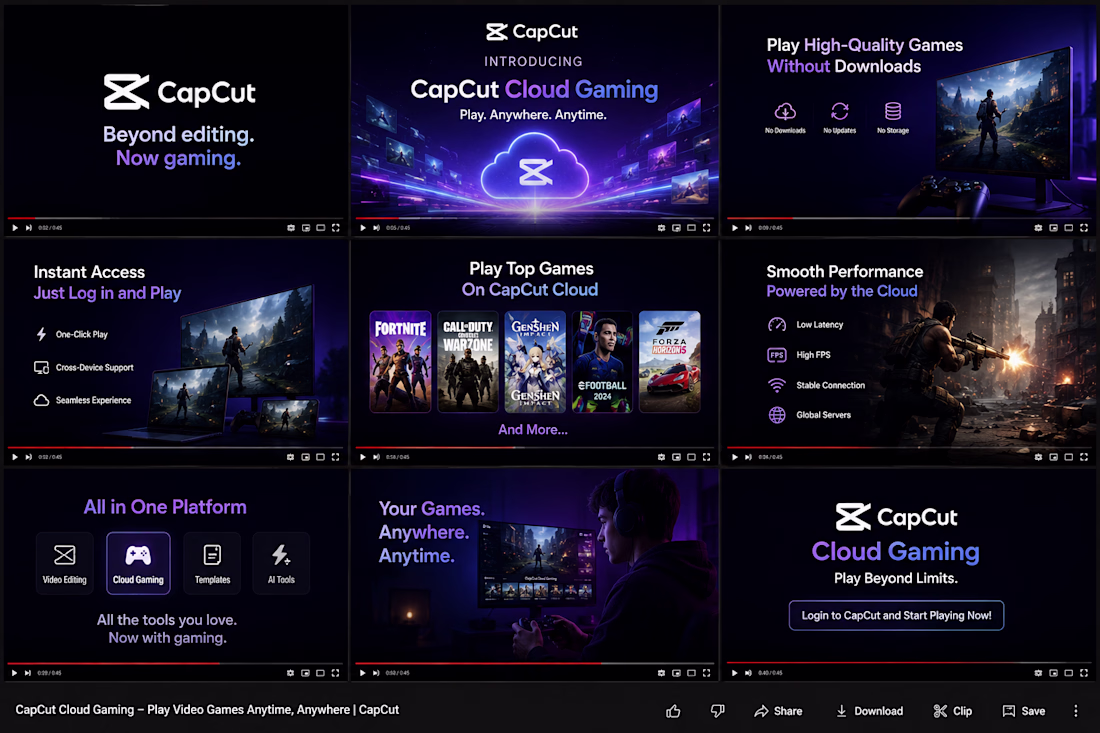
Task: Open settings gear in 'Instant Access' frame
Action: point(290,457)
